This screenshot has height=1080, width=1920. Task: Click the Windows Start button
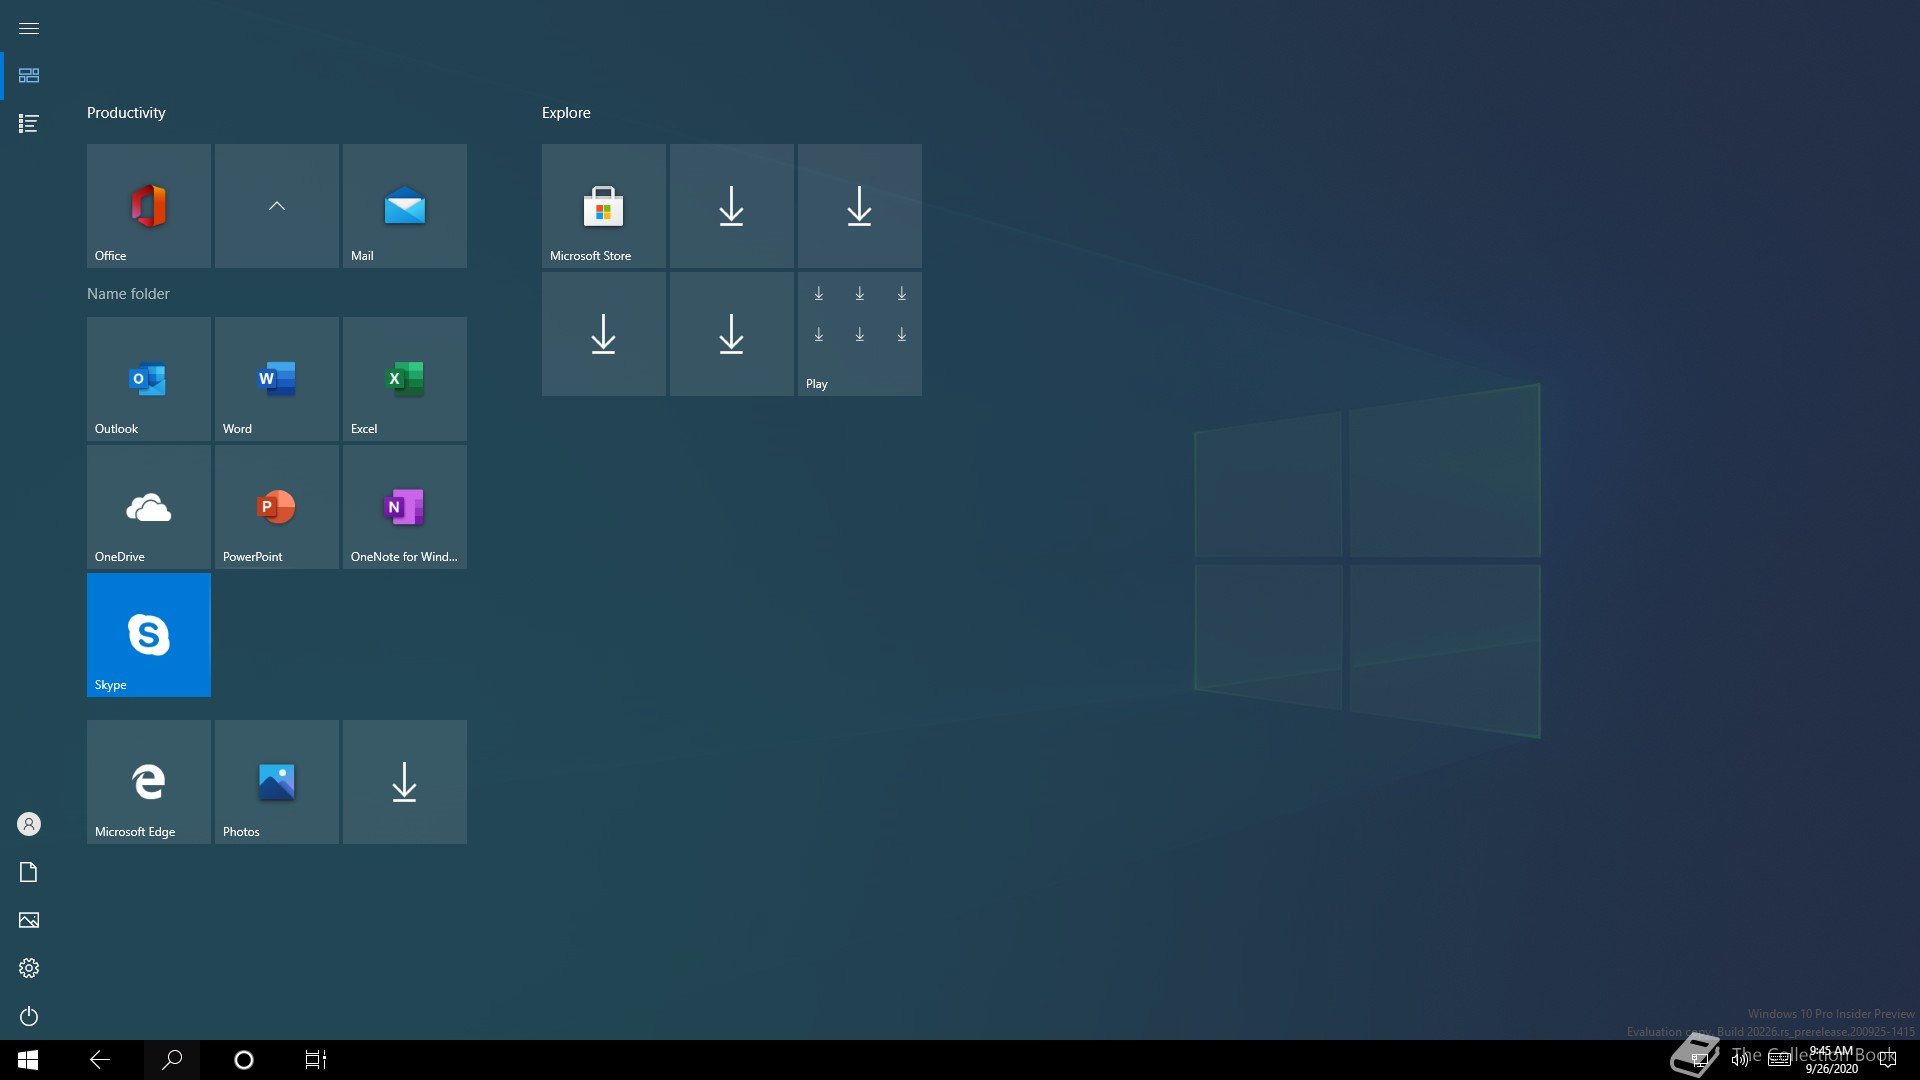click(x=28, y=1060)
